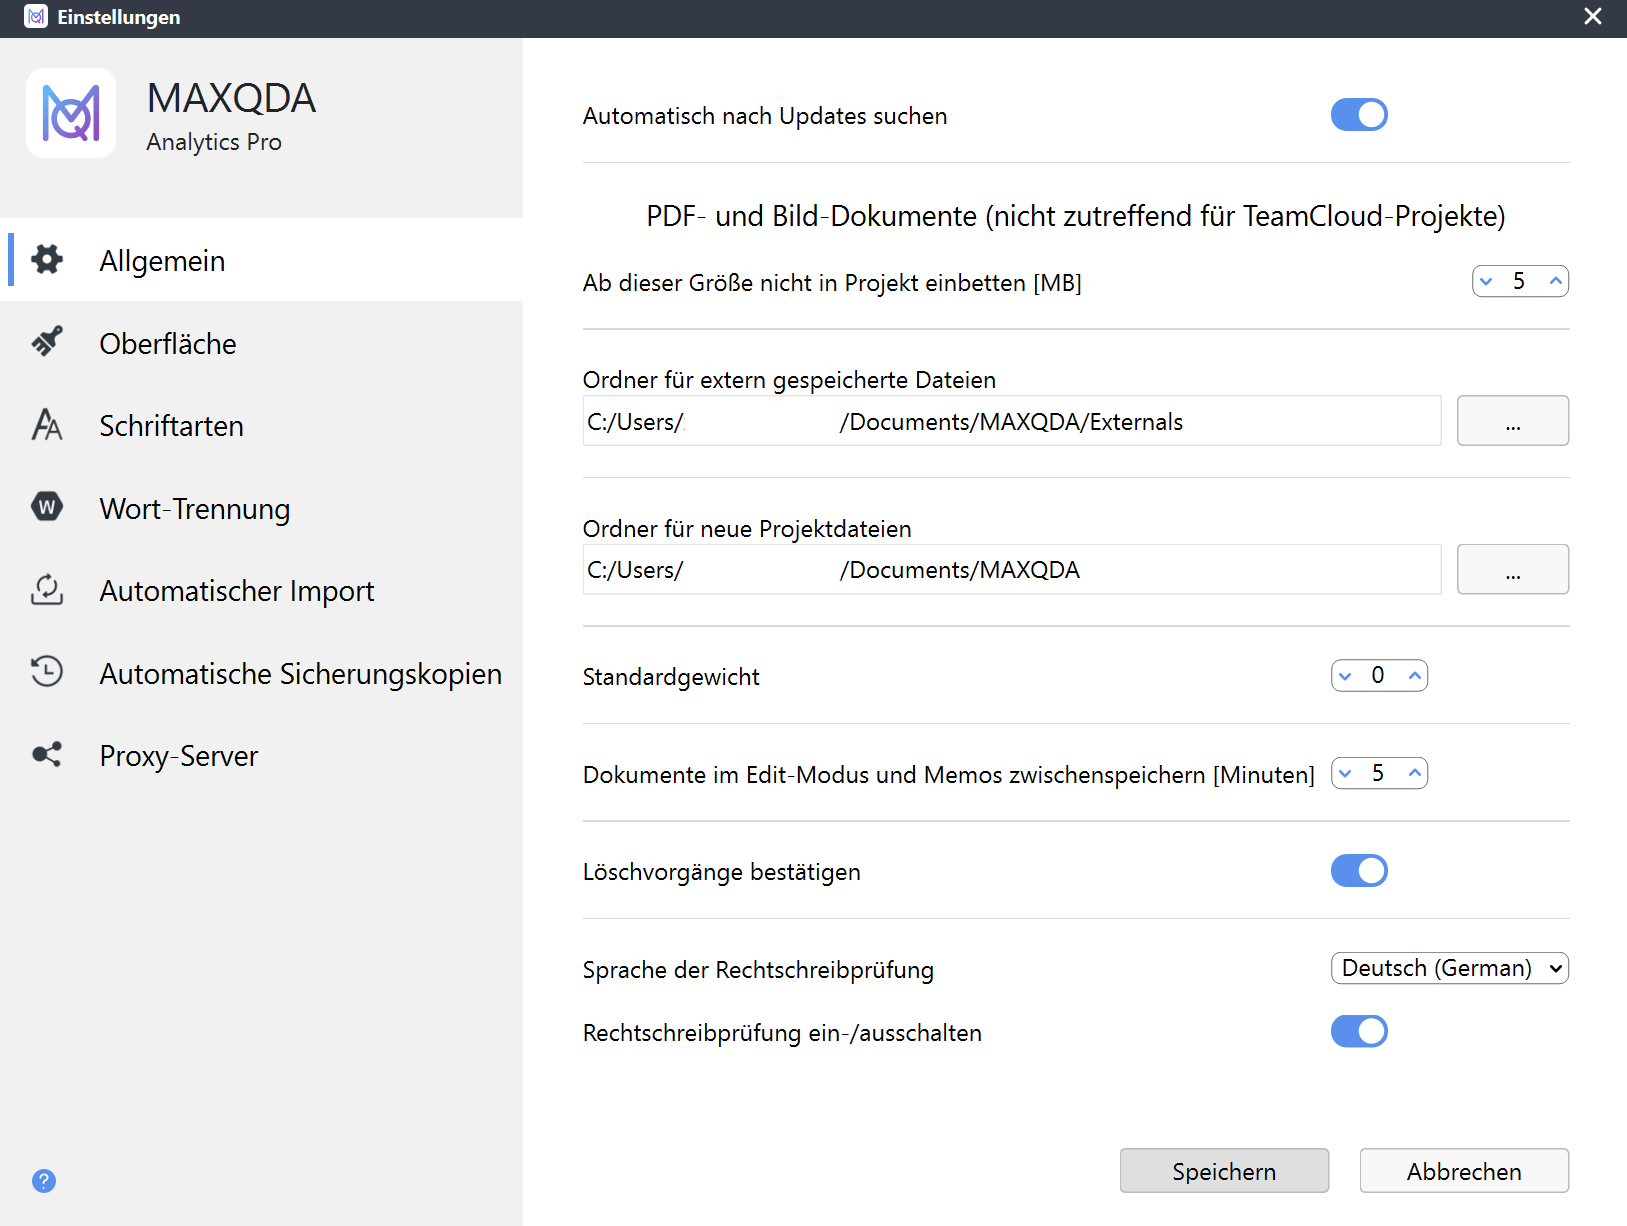Select the Schriftarten fonts icon
The height and width of the screenshot is (1226, 1627).
click(x=47, y=425)
